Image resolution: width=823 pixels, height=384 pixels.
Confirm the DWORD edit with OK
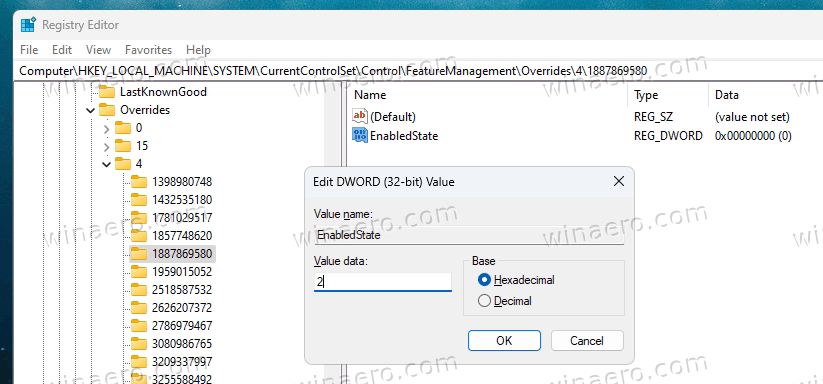click(504, 340)
